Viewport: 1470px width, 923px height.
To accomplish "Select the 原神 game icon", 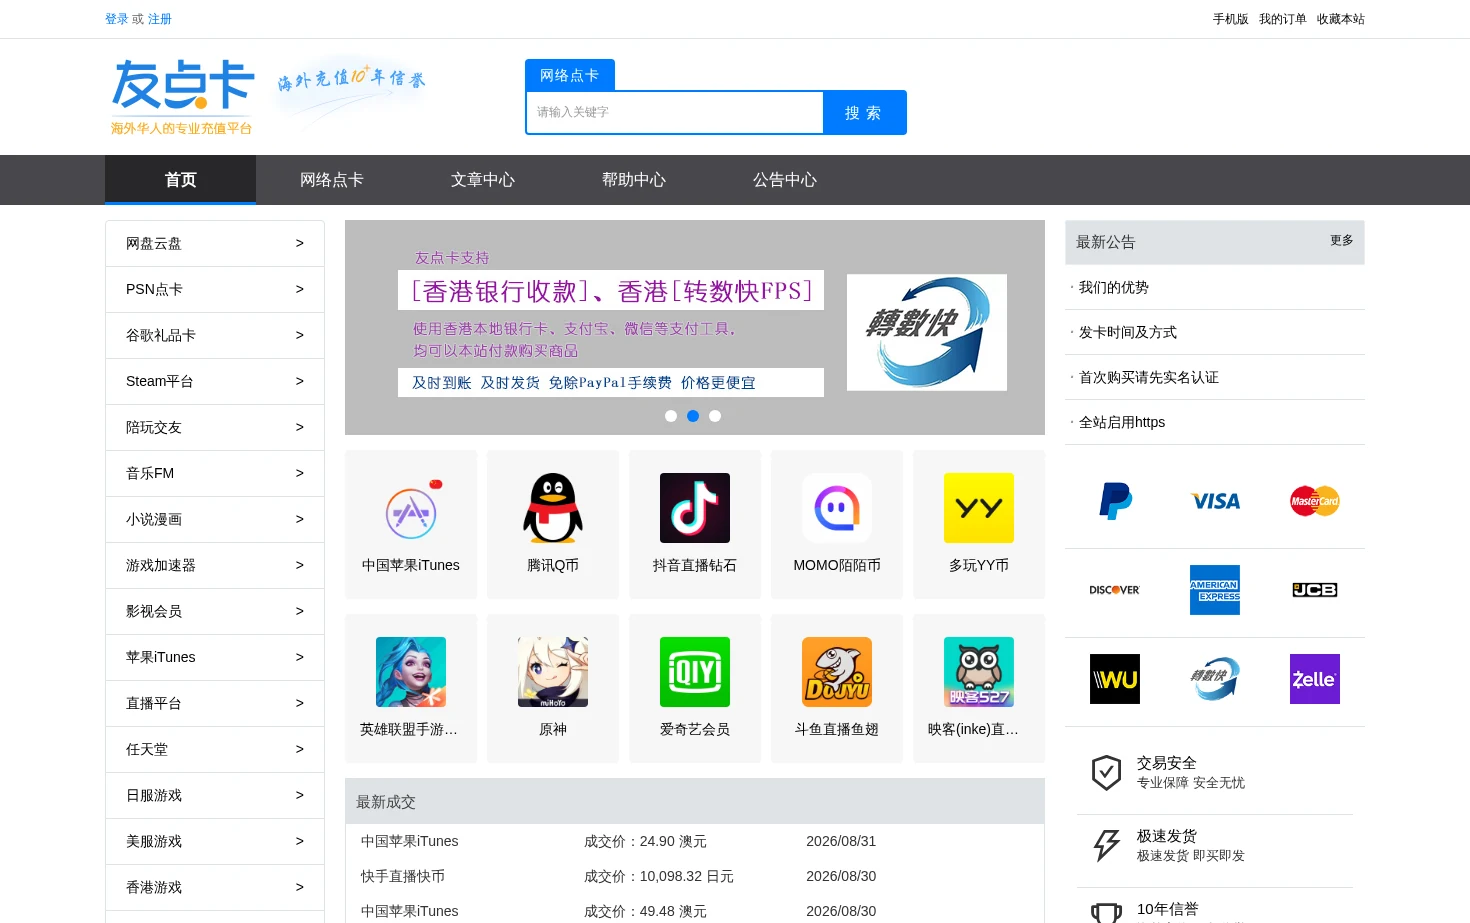I will point(553,672).
